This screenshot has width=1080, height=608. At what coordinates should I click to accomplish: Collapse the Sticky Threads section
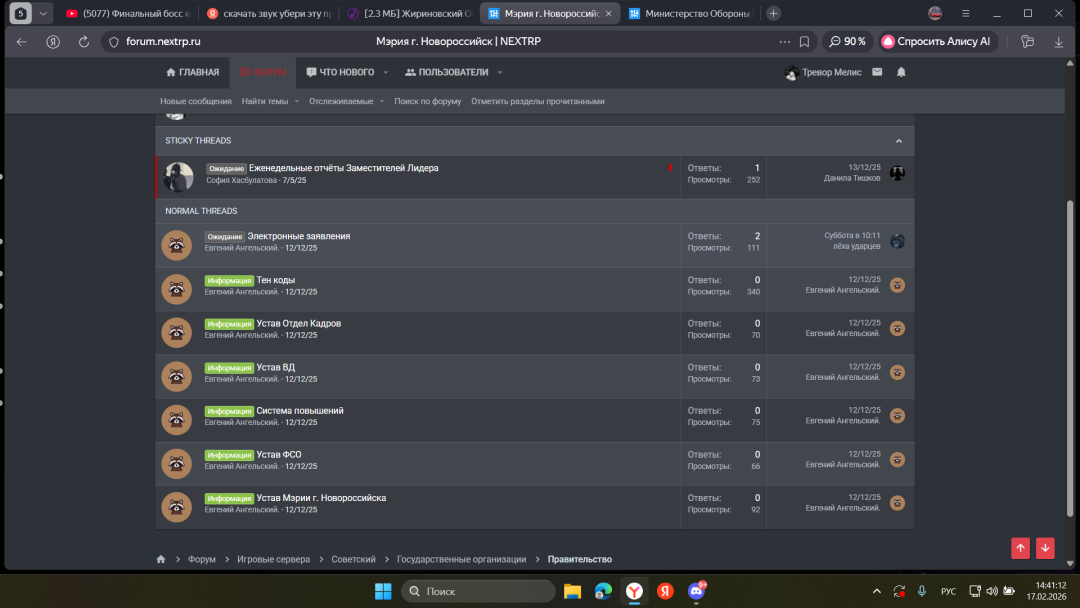[x=898, y=141]
